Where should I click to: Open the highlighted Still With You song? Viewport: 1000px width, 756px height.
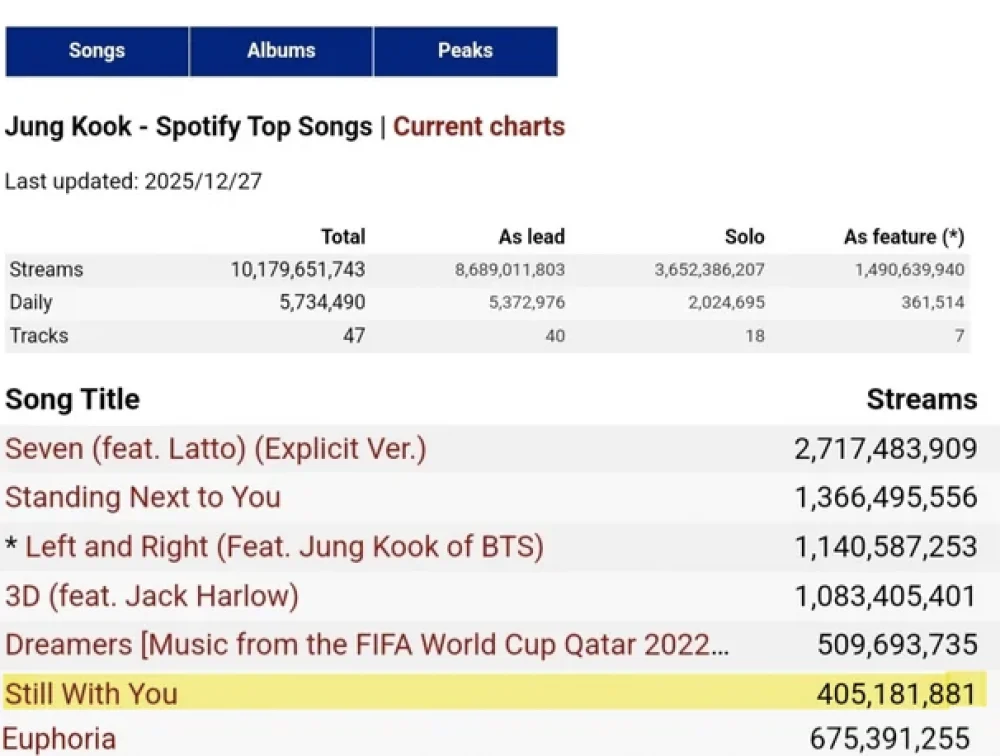90,693
